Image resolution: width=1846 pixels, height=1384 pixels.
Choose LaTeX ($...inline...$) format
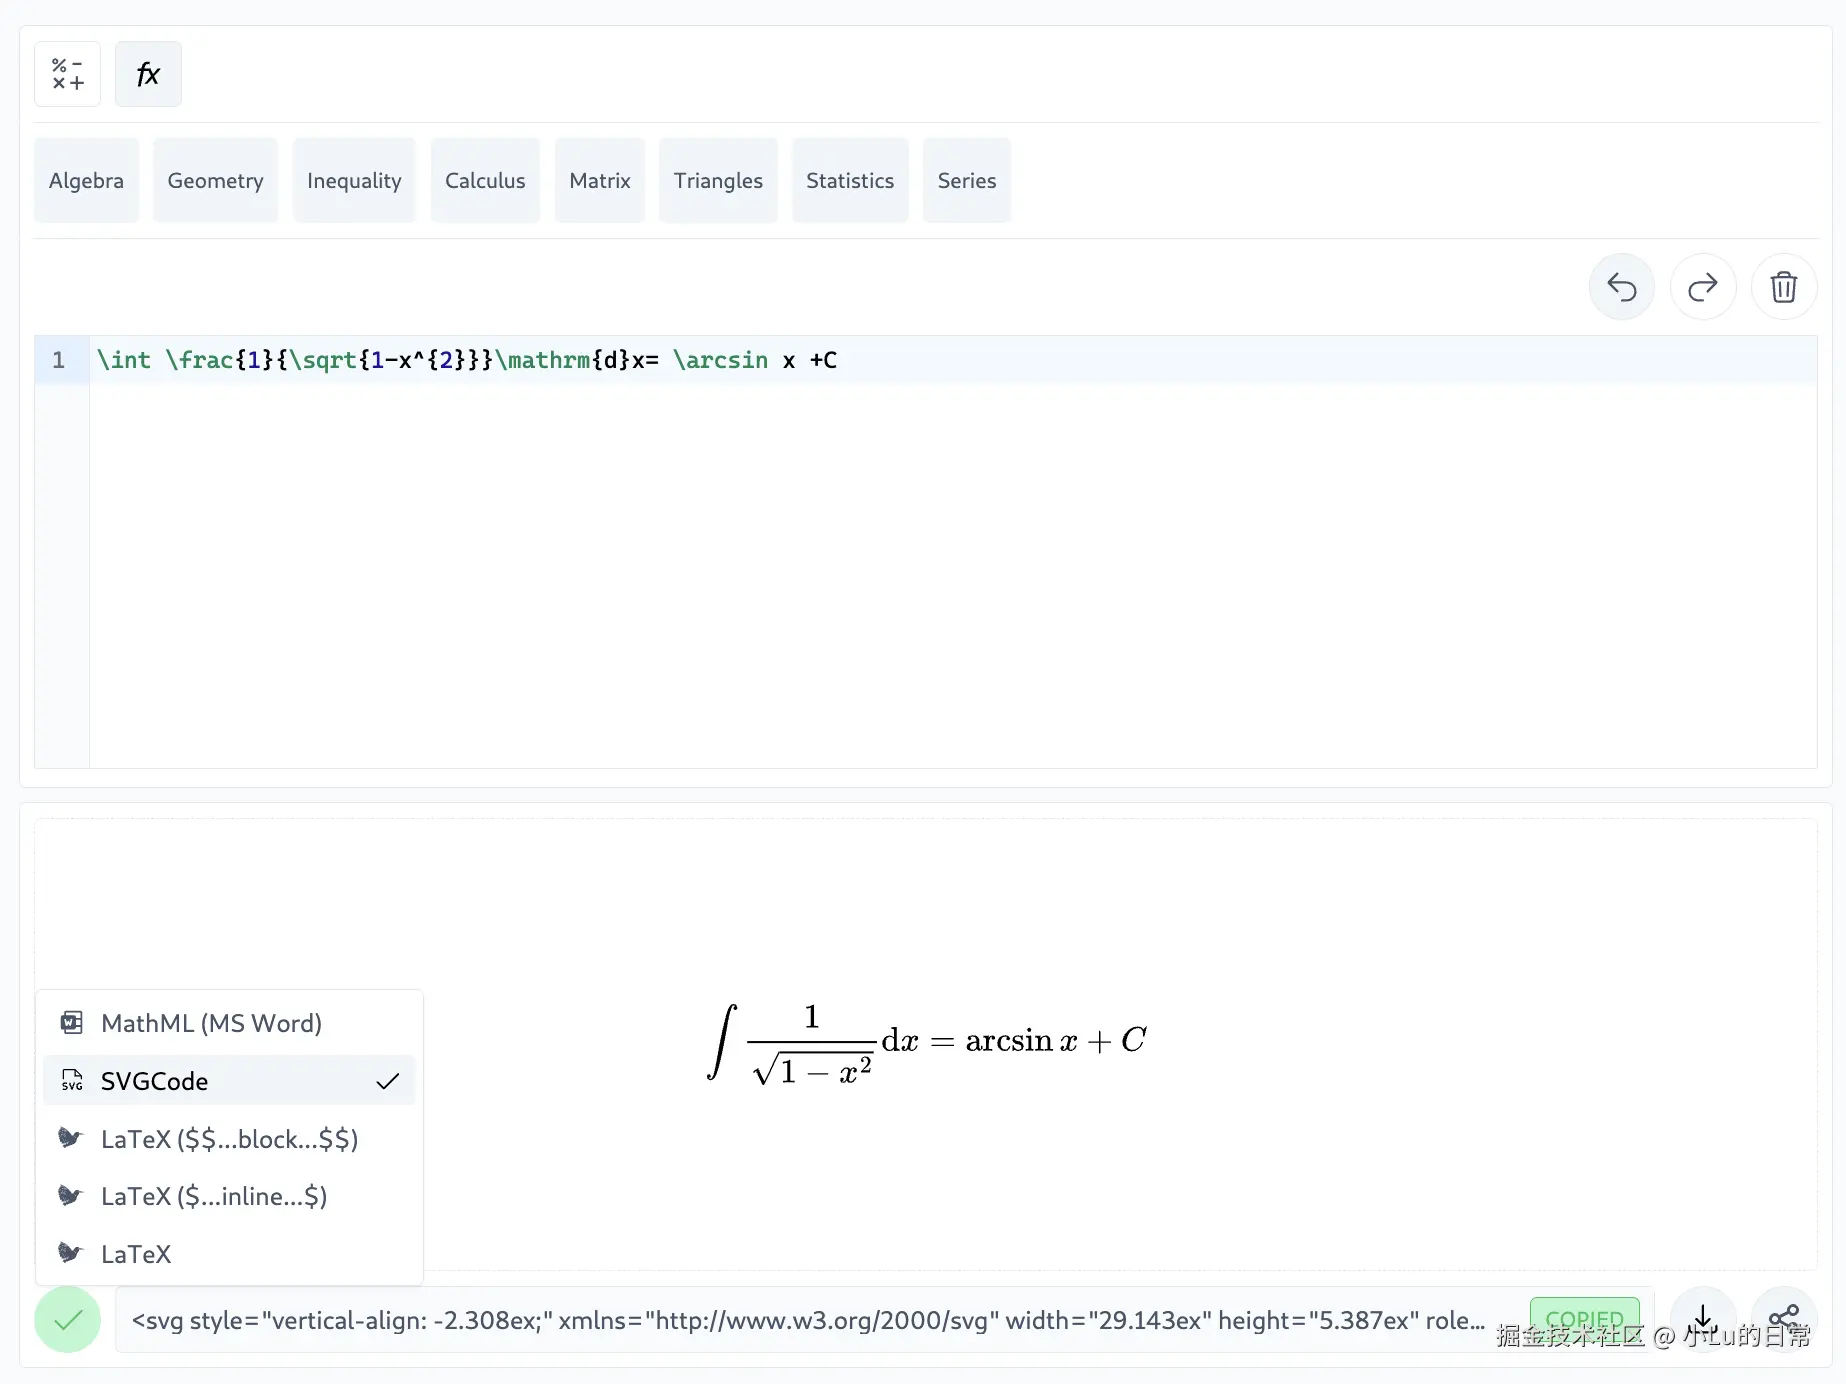click(x=214, y=1196)
